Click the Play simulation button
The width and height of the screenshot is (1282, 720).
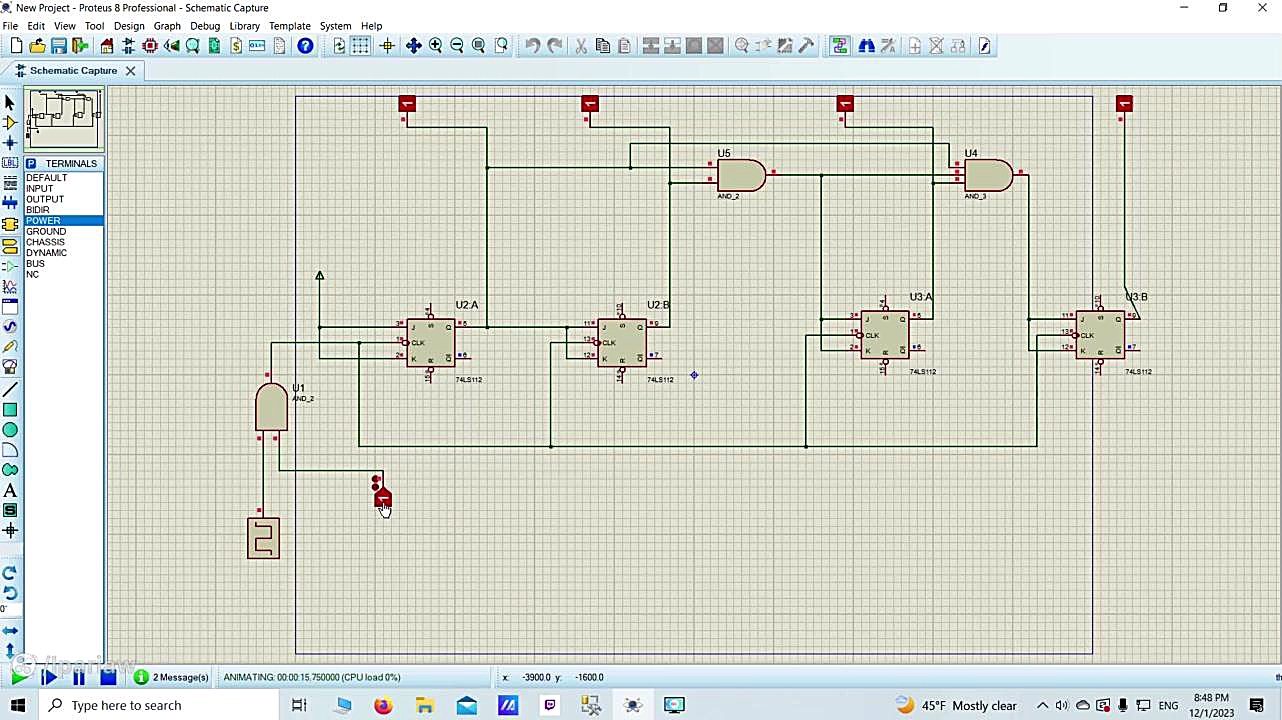(19, 677)
